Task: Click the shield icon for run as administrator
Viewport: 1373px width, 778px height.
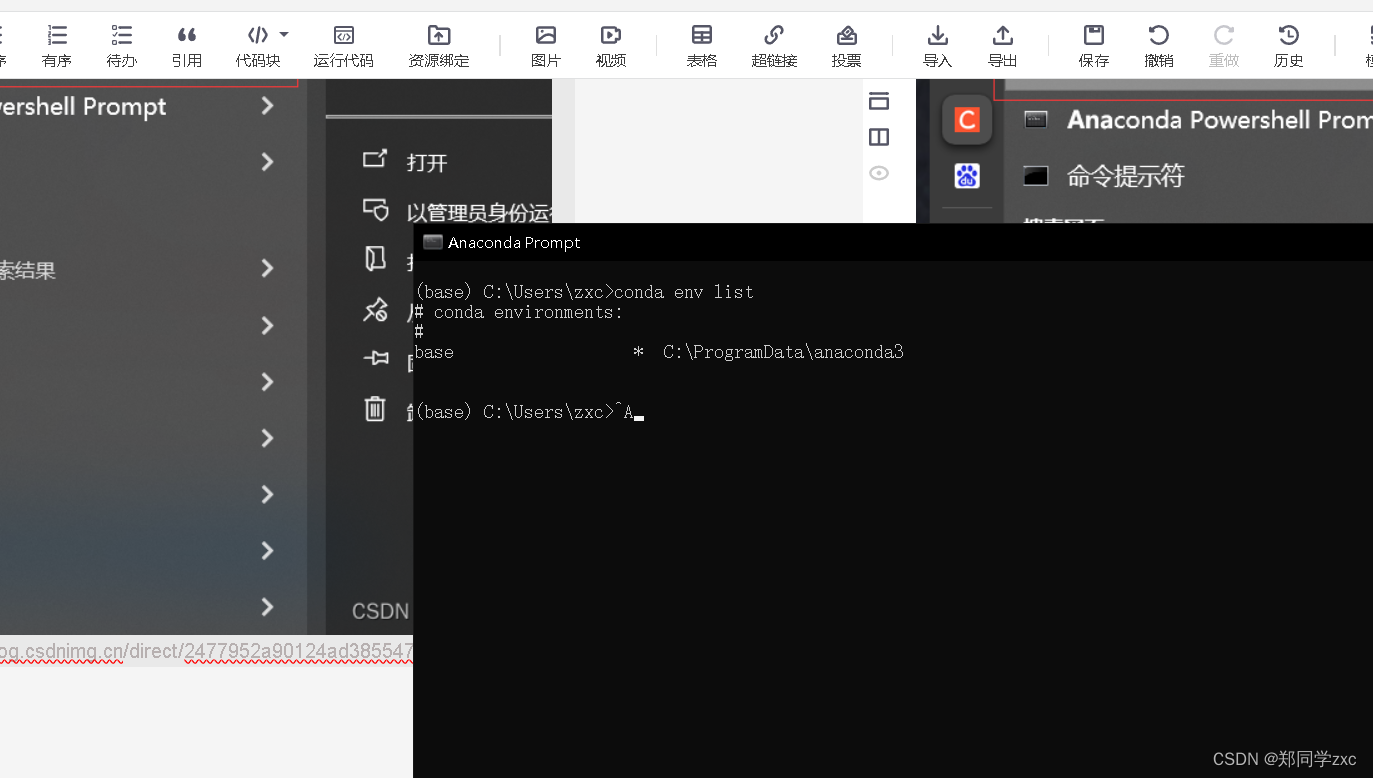Action: coord(375,209)
